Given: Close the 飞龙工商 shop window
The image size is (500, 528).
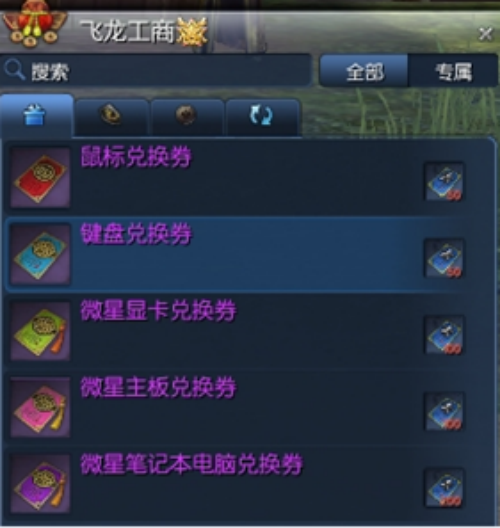Looking at the screenshot, I should (485, 34).
